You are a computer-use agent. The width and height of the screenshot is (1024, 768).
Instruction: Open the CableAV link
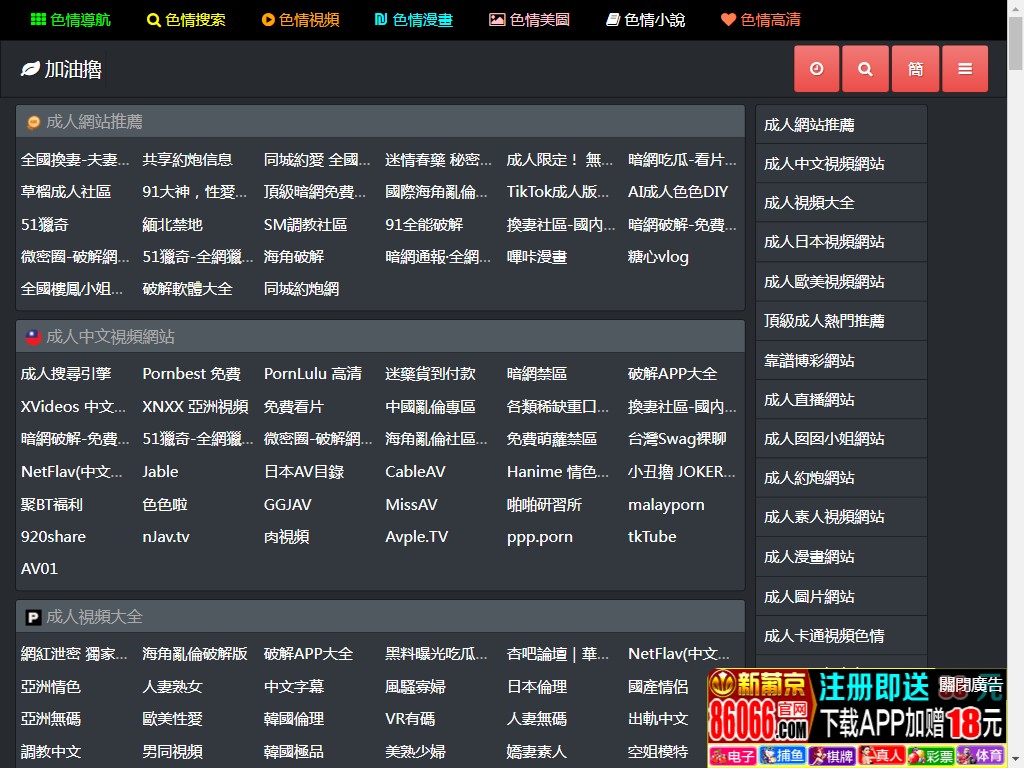point(415,472)
